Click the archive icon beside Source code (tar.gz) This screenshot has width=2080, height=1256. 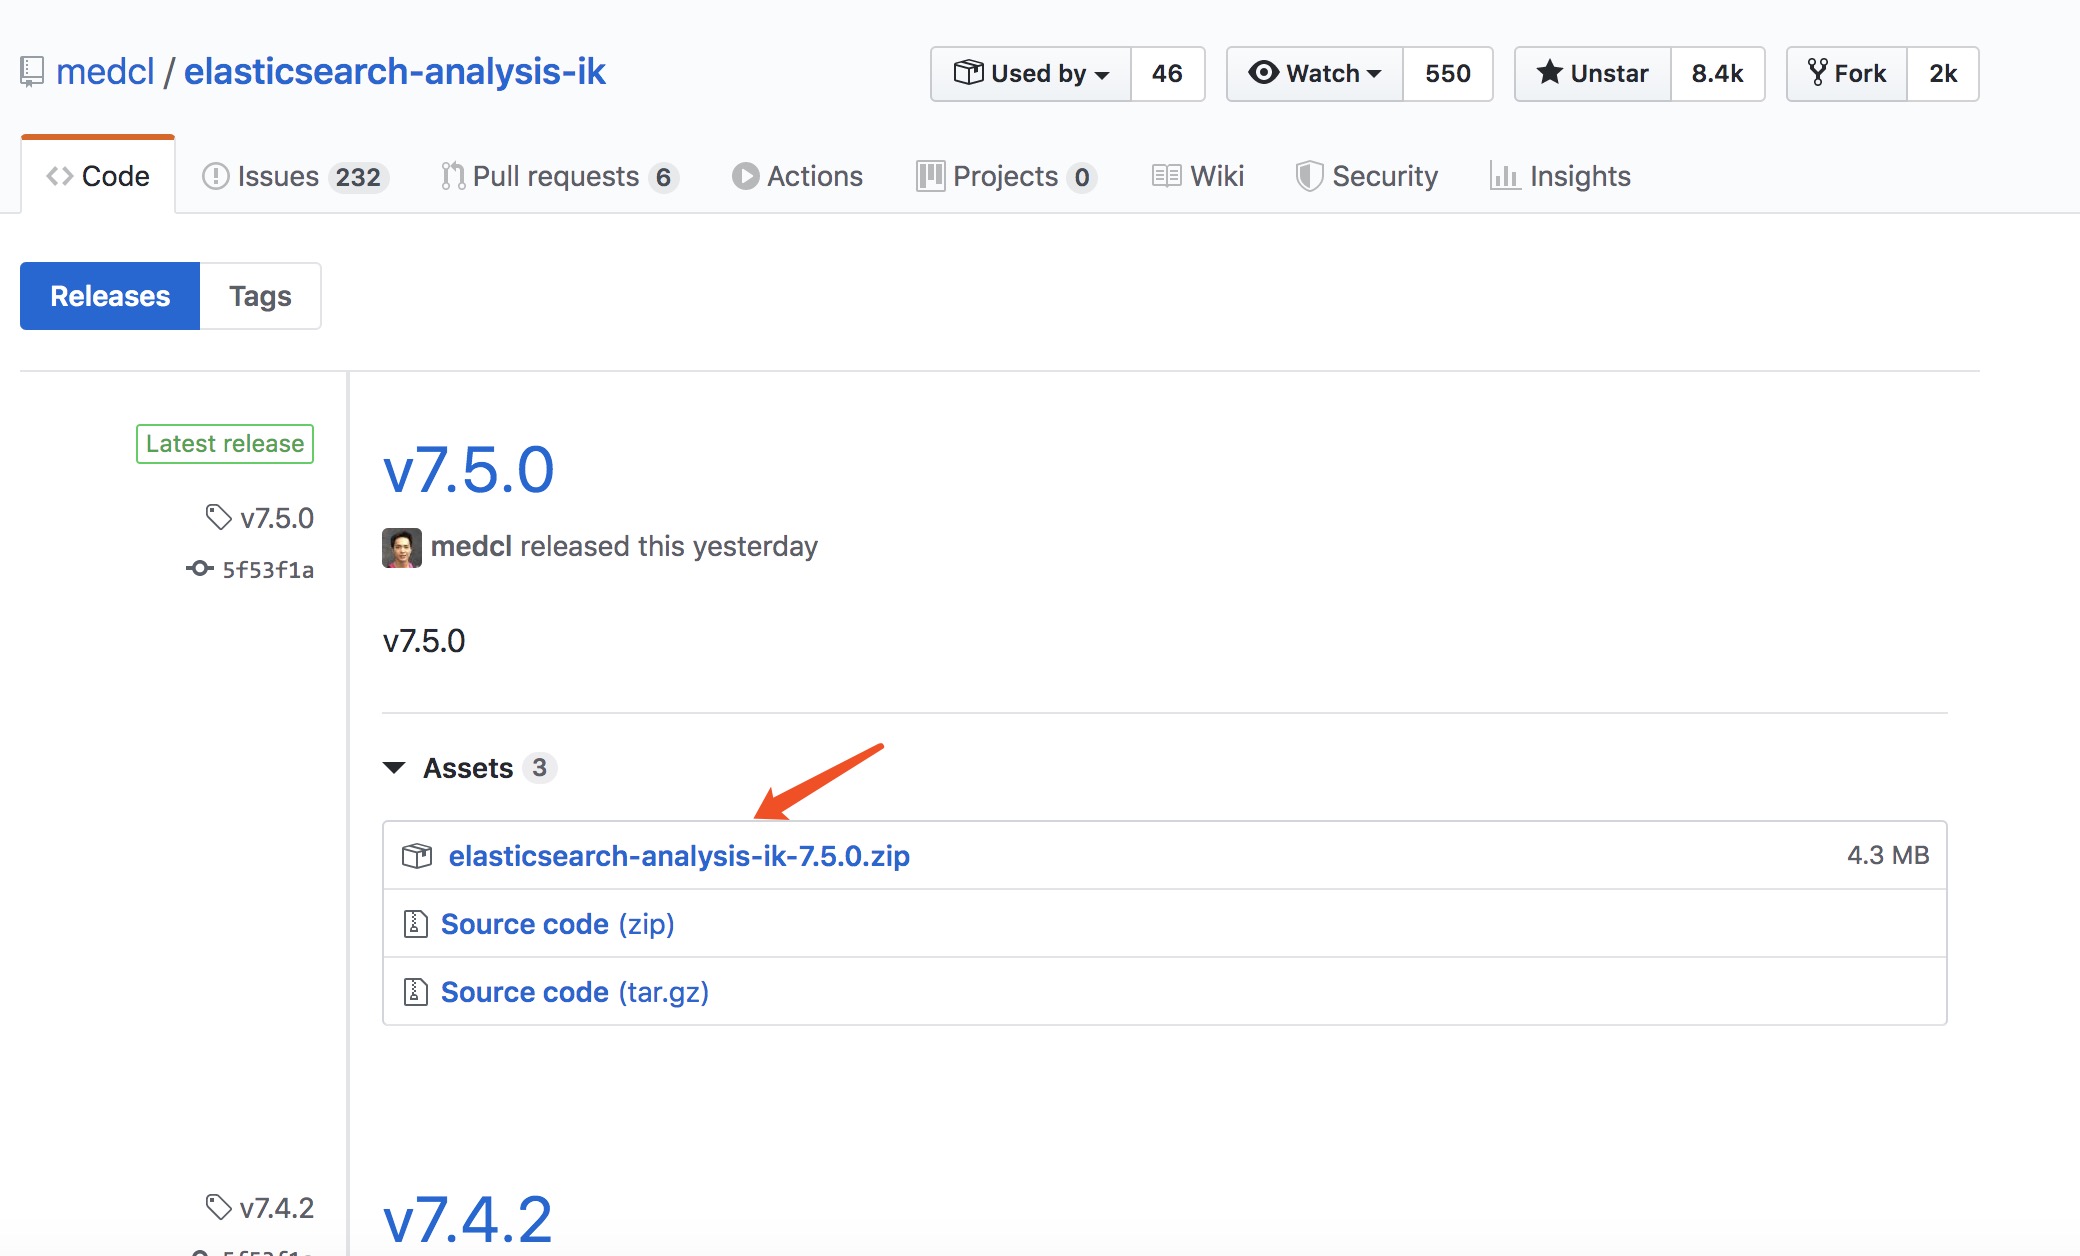click(x=415, y=992)
